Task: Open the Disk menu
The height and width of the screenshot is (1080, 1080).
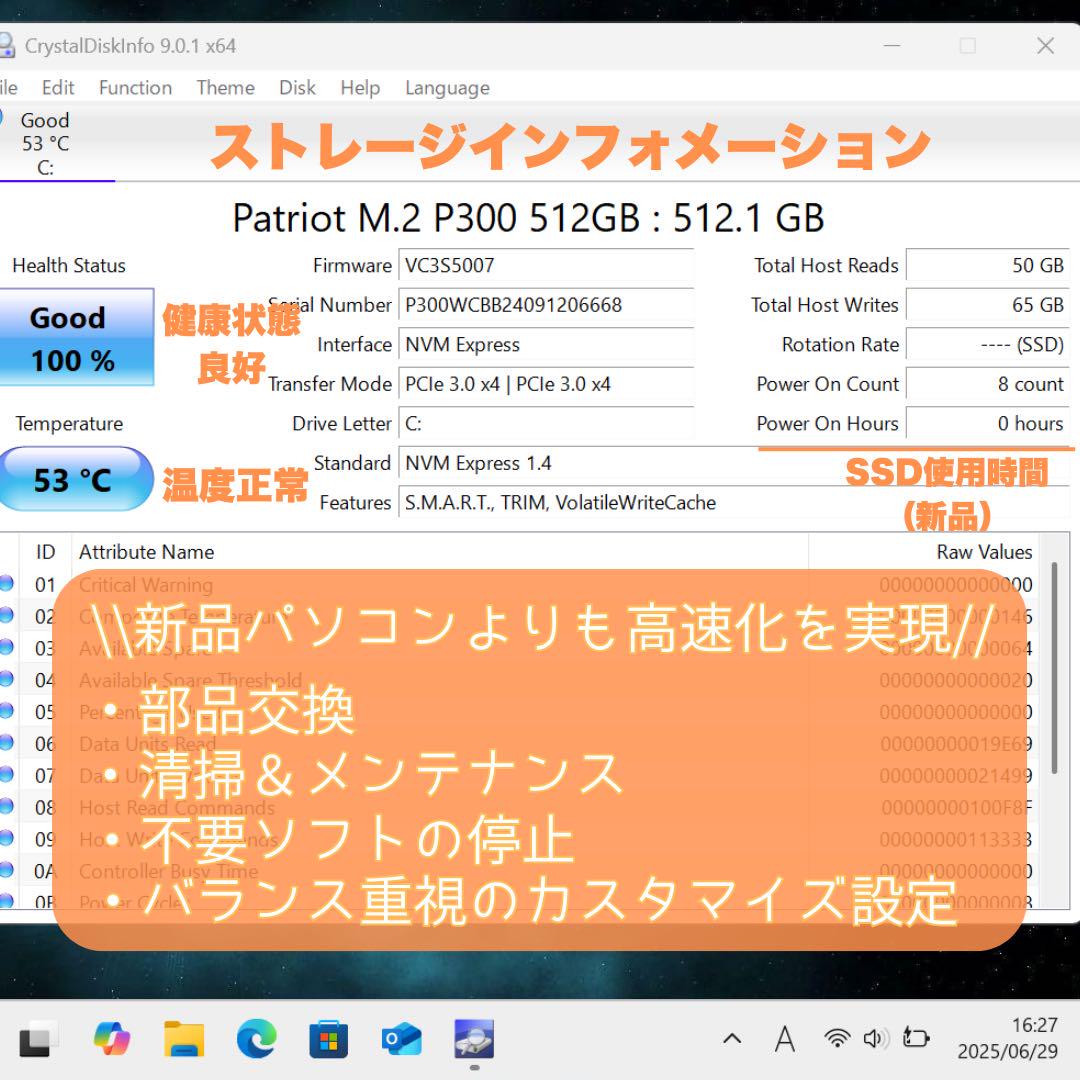Action: [297, 87]
